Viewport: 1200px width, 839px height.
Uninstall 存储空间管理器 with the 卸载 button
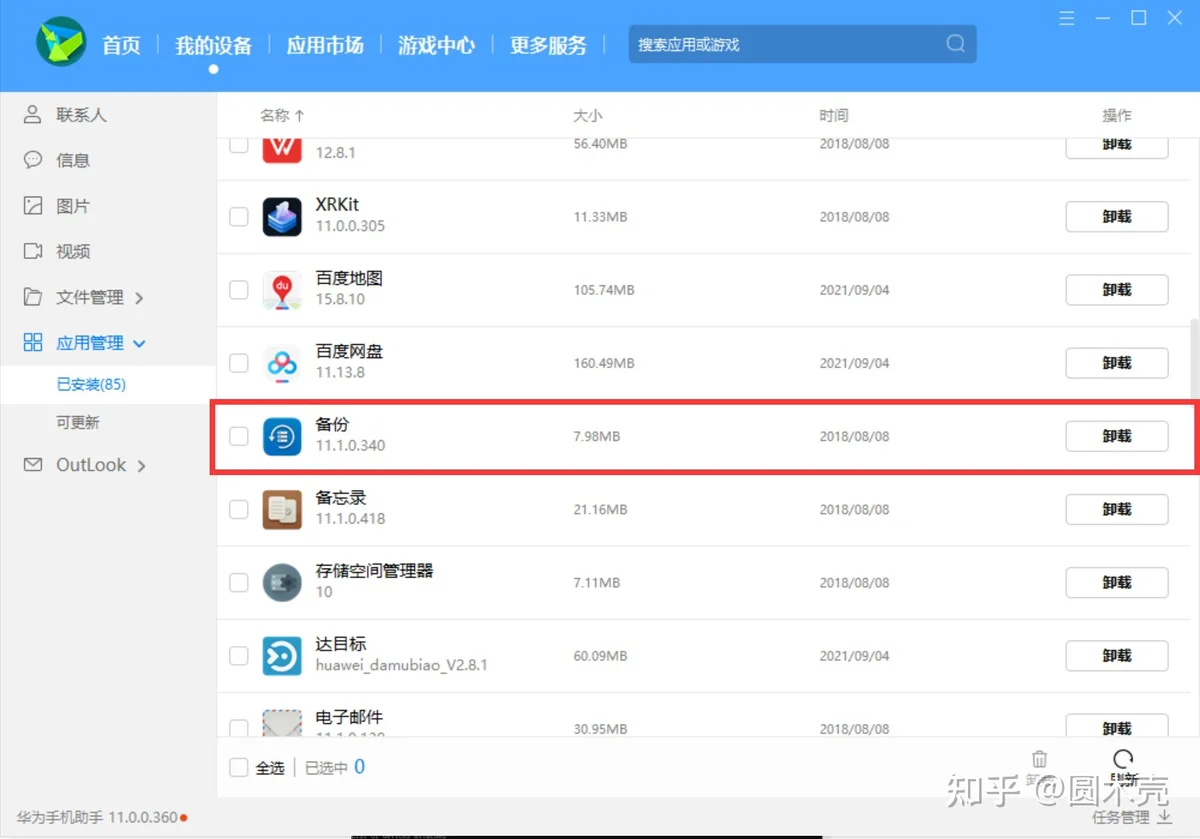pyautogui.click(x=1117, y=582)
